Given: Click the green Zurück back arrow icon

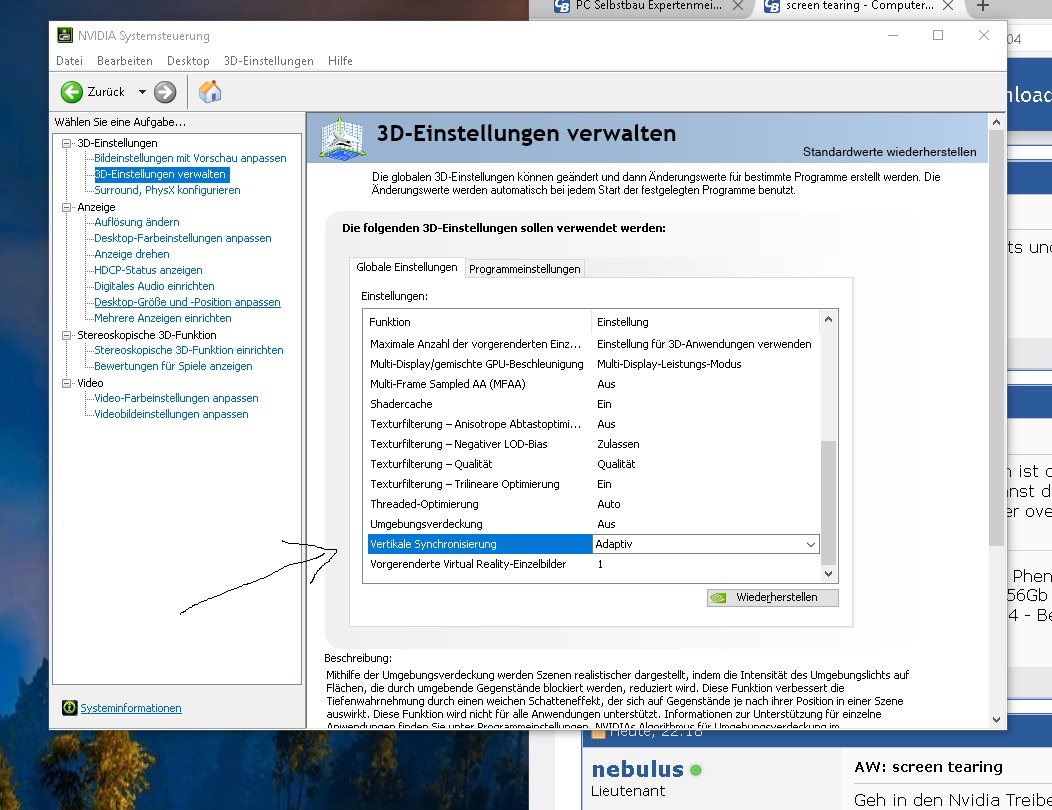Looking at the screenshot, I should pos(72,92).
